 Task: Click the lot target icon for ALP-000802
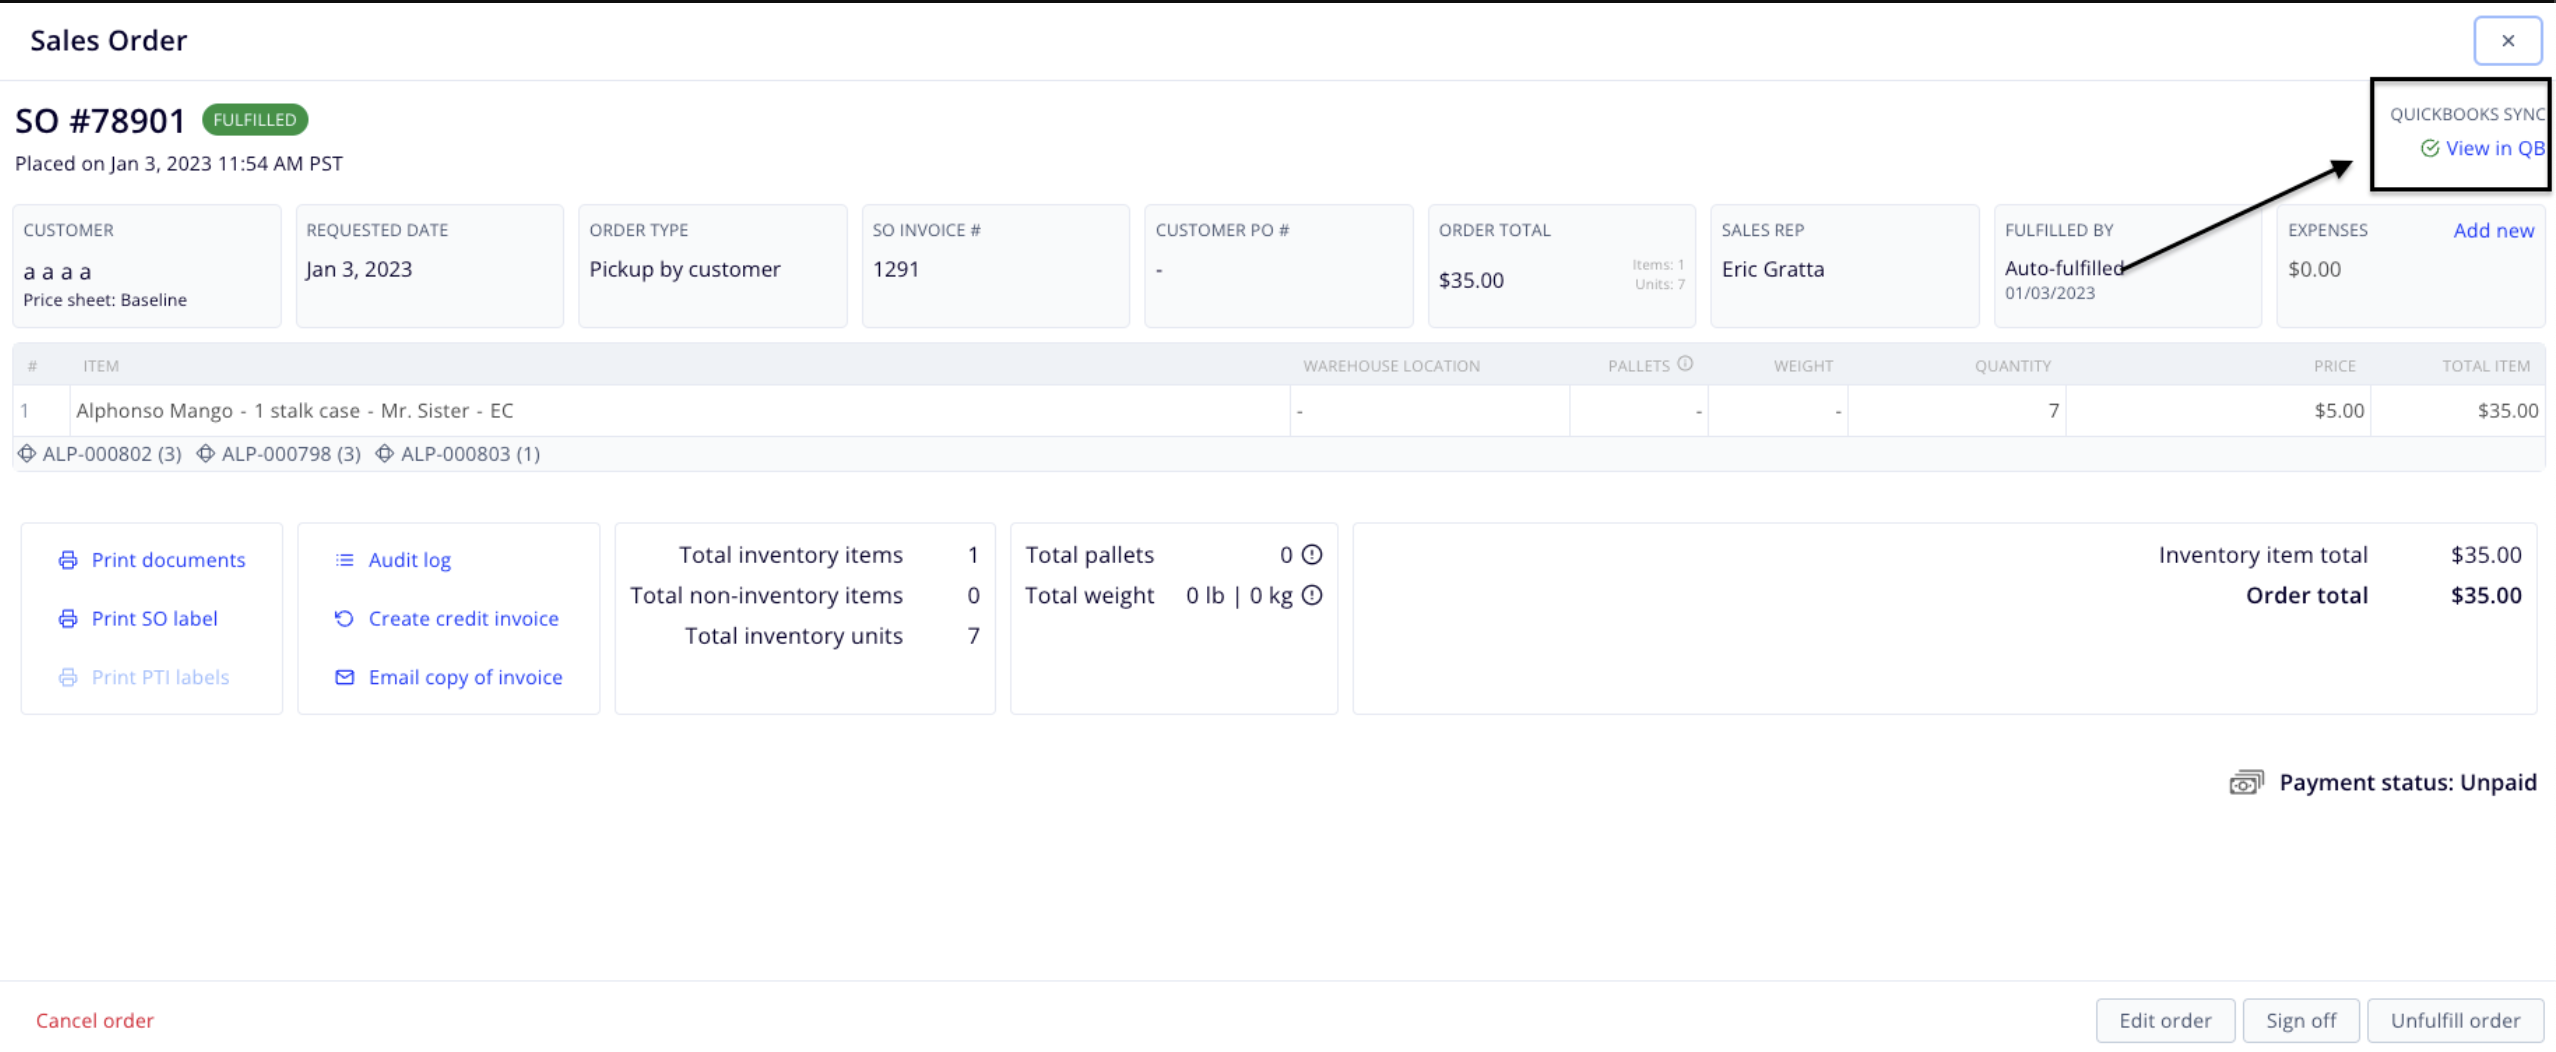tap(27, 454)
